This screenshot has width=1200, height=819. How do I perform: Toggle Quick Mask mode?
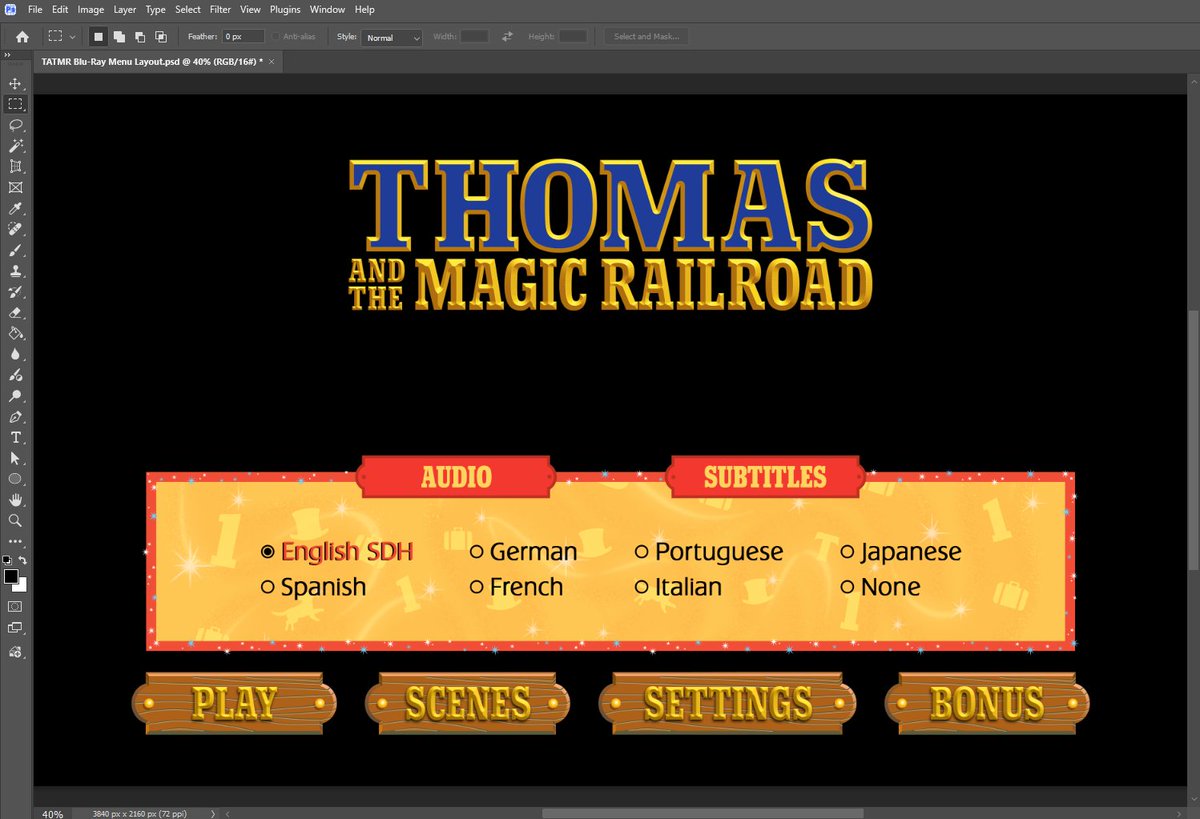coord(16,606)
